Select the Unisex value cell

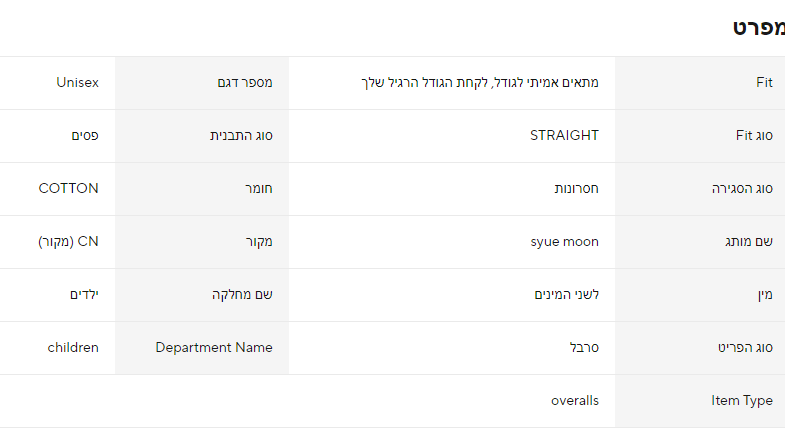pos(77,83)
